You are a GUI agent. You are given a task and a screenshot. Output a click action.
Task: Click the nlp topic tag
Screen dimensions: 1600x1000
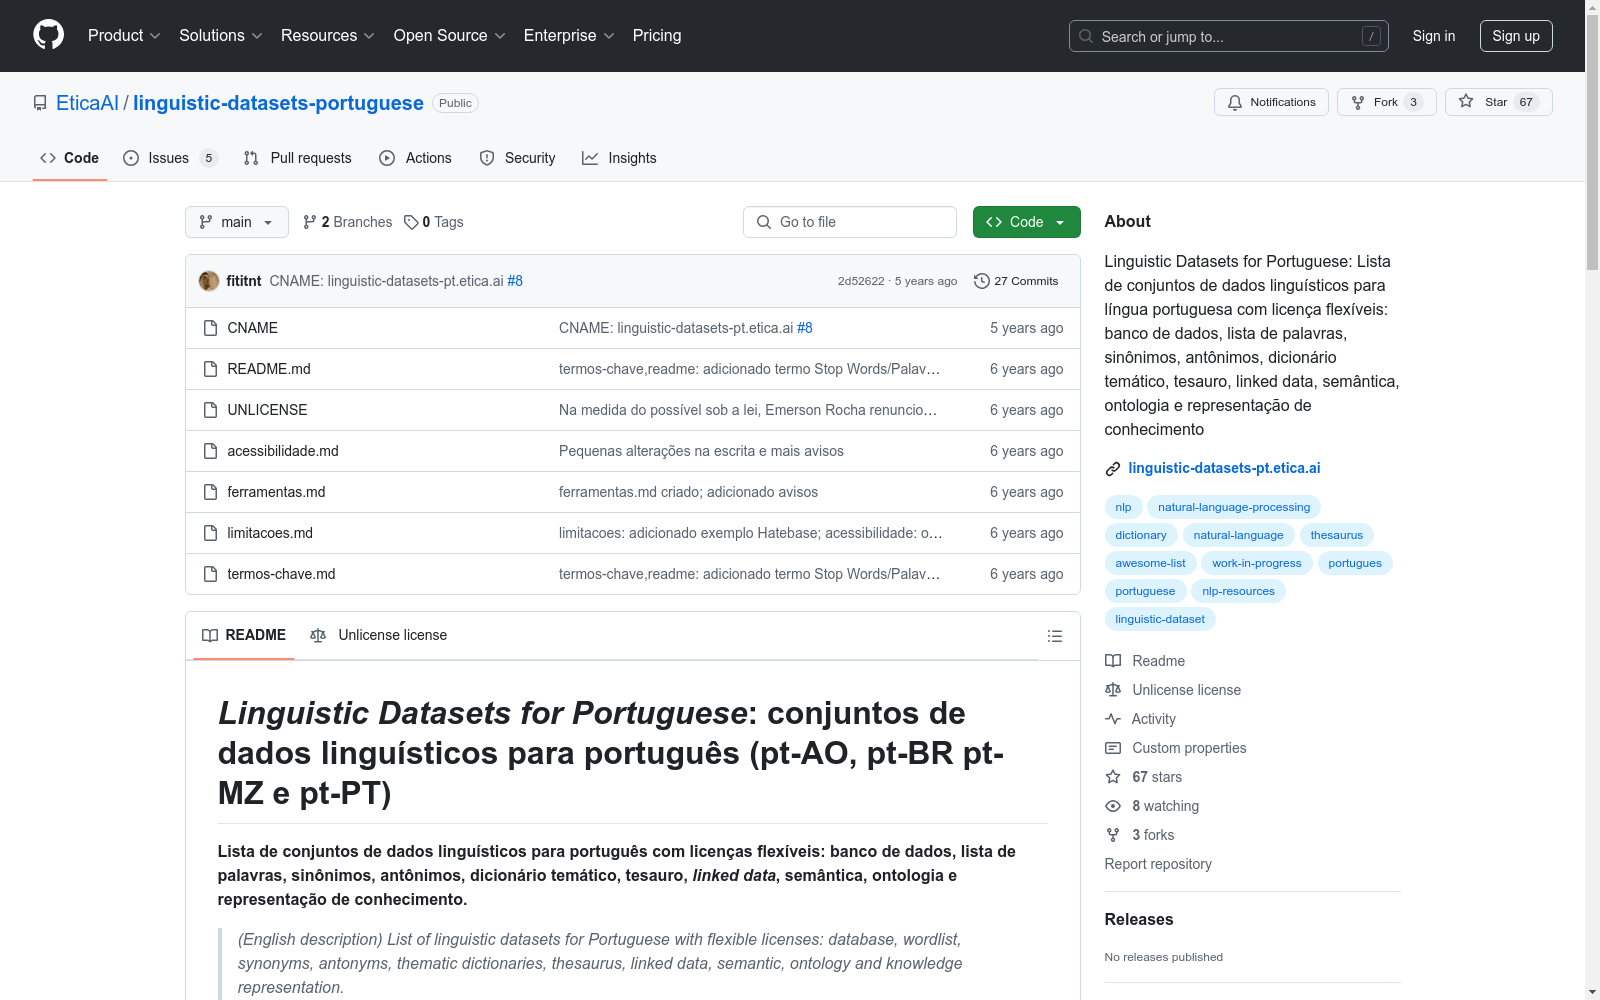pos(1123,507)
